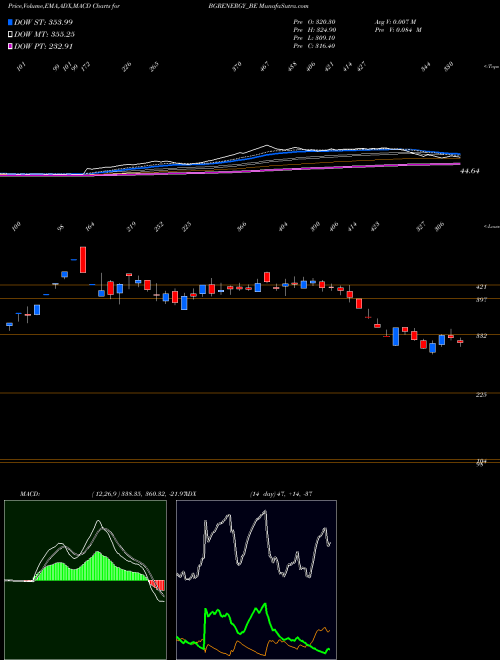Click the '397' price axis label
Viewport: 500px width, 660px height.
[482, 300]
